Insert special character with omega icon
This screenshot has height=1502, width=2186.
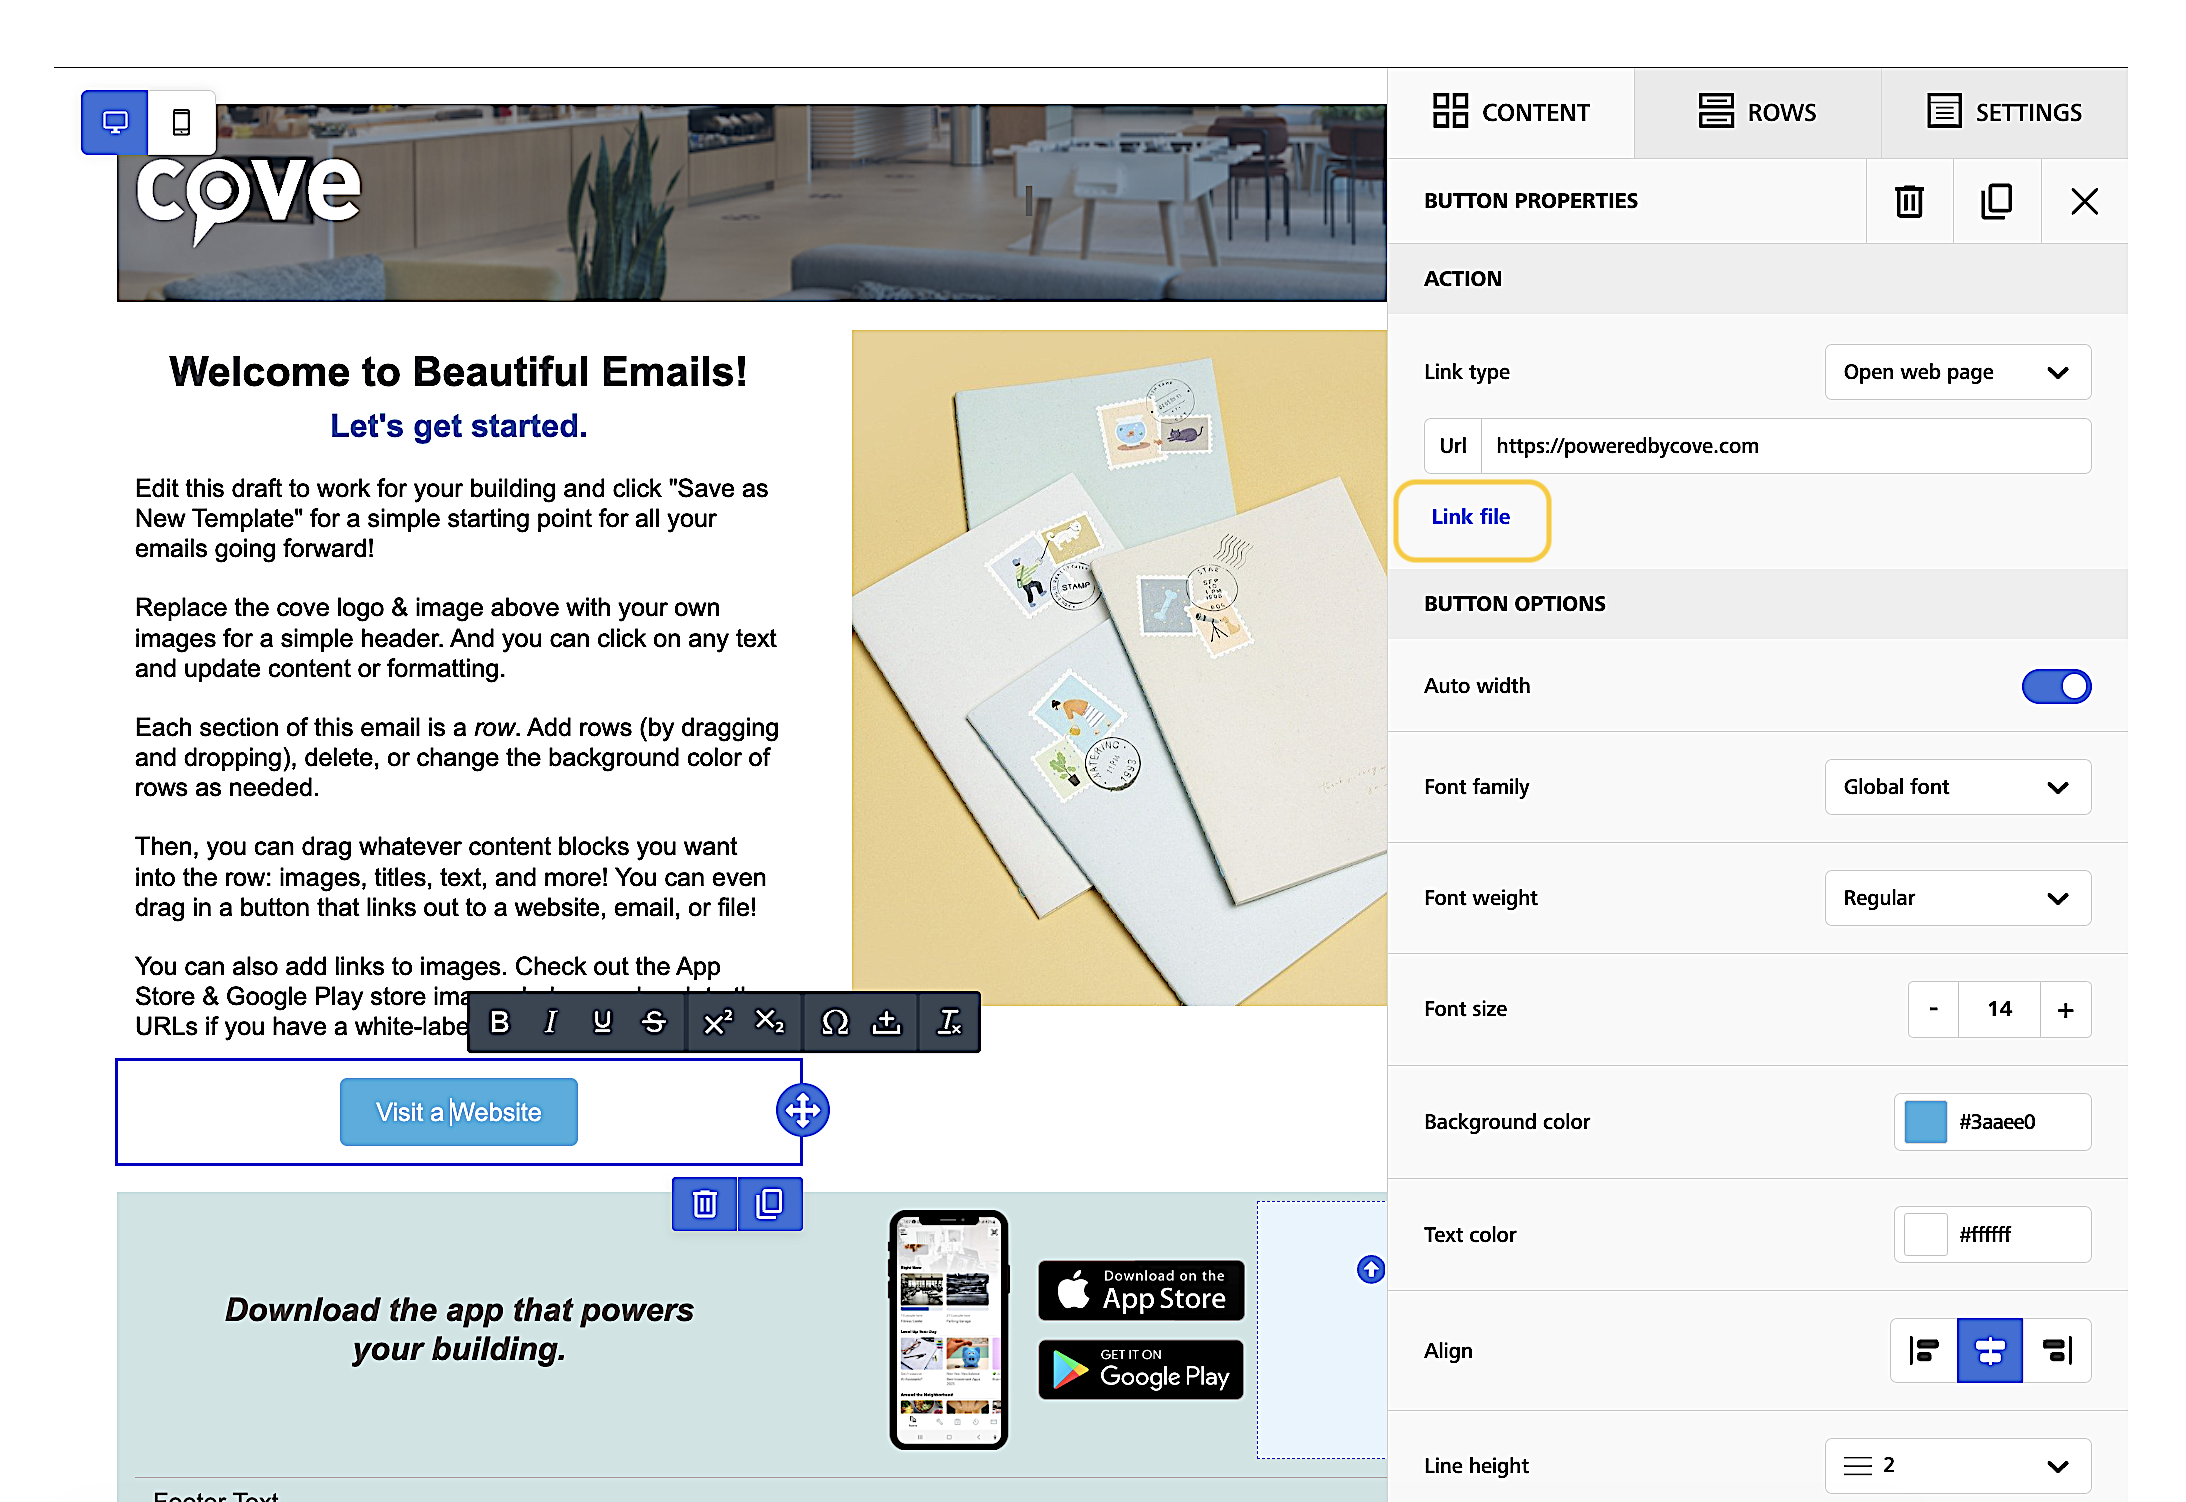click(834, 1022)
